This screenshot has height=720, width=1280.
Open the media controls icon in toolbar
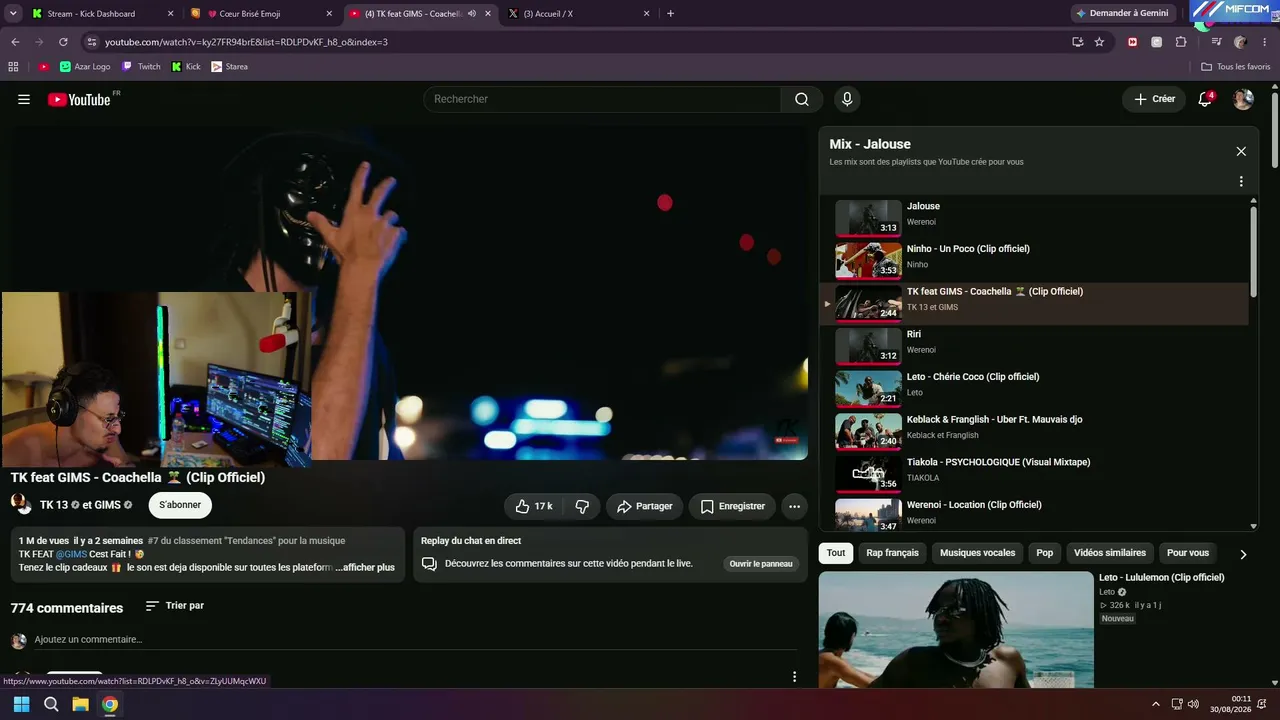[1216, 42]
